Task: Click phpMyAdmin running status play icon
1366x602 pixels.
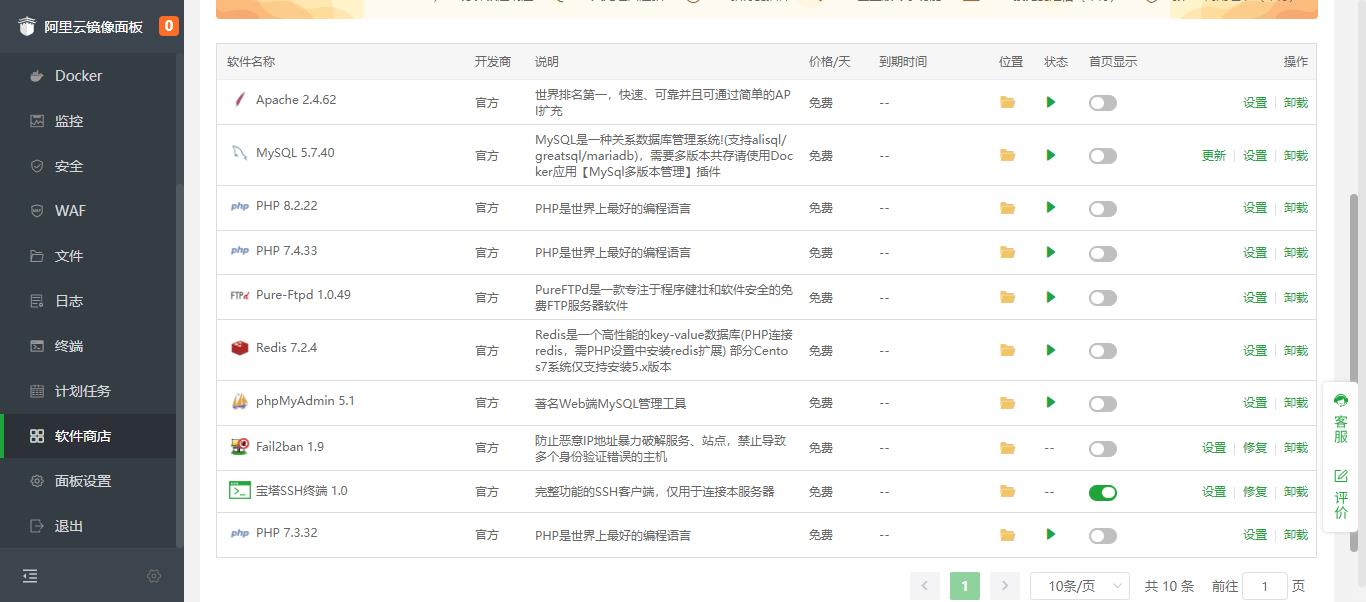Action: pyautogui.click(x=1050, y=402)
